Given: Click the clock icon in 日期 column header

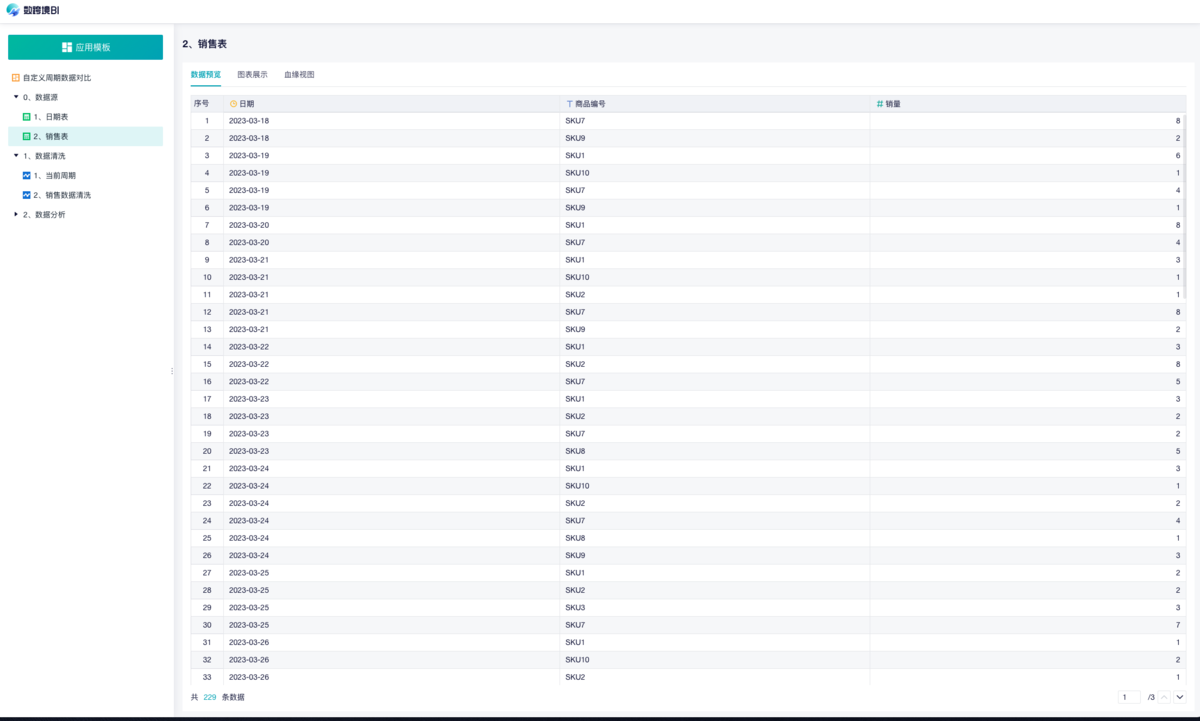Looking at the screenshot, I should [233, 104].
